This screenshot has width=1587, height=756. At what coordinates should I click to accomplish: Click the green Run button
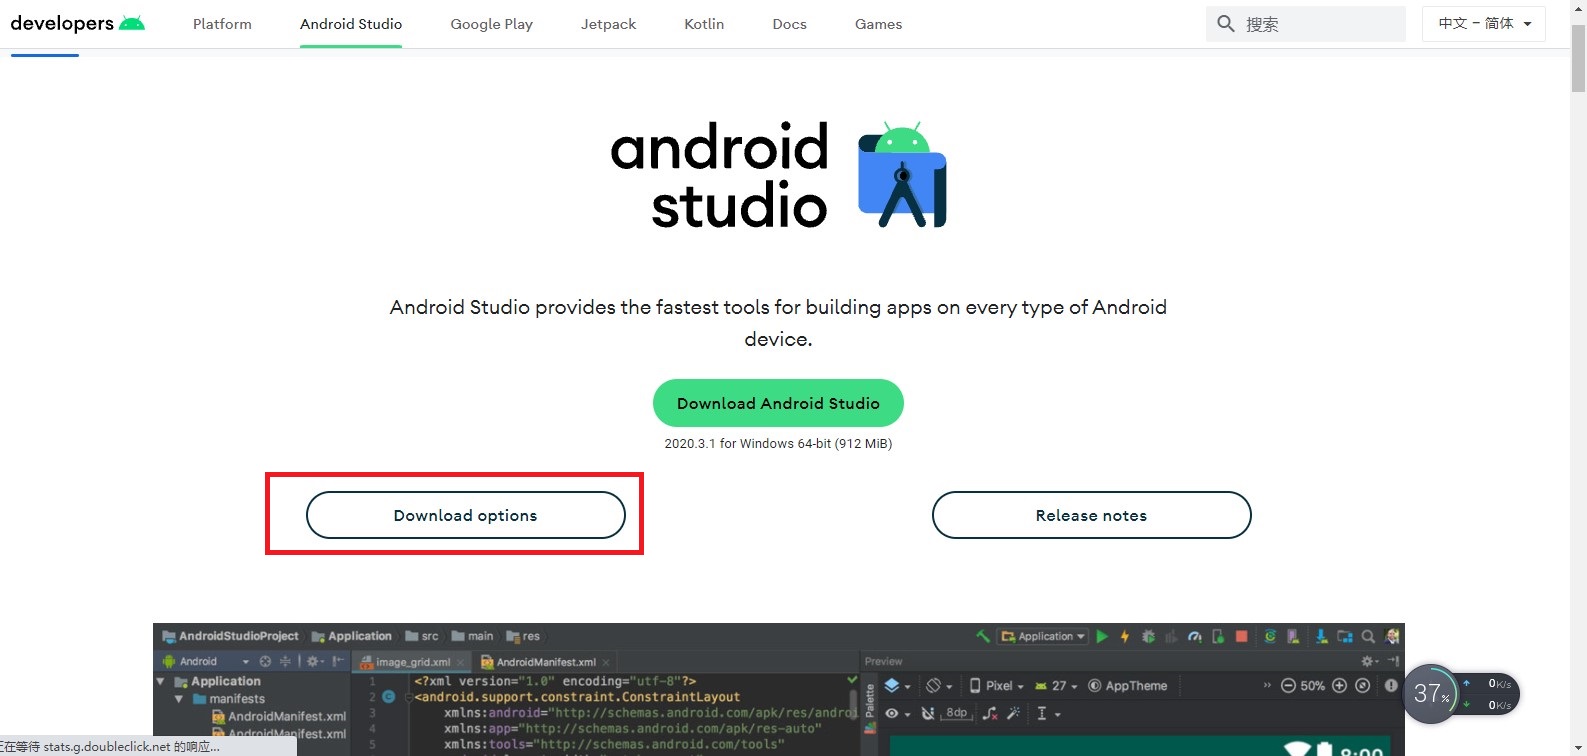1102,636
